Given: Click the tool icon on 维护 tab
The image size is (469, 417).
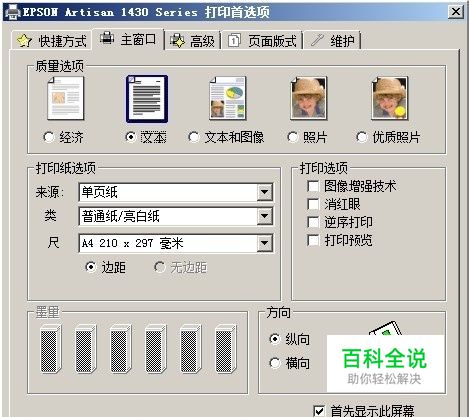Looking at the screenshot, I should coord(317,40).
